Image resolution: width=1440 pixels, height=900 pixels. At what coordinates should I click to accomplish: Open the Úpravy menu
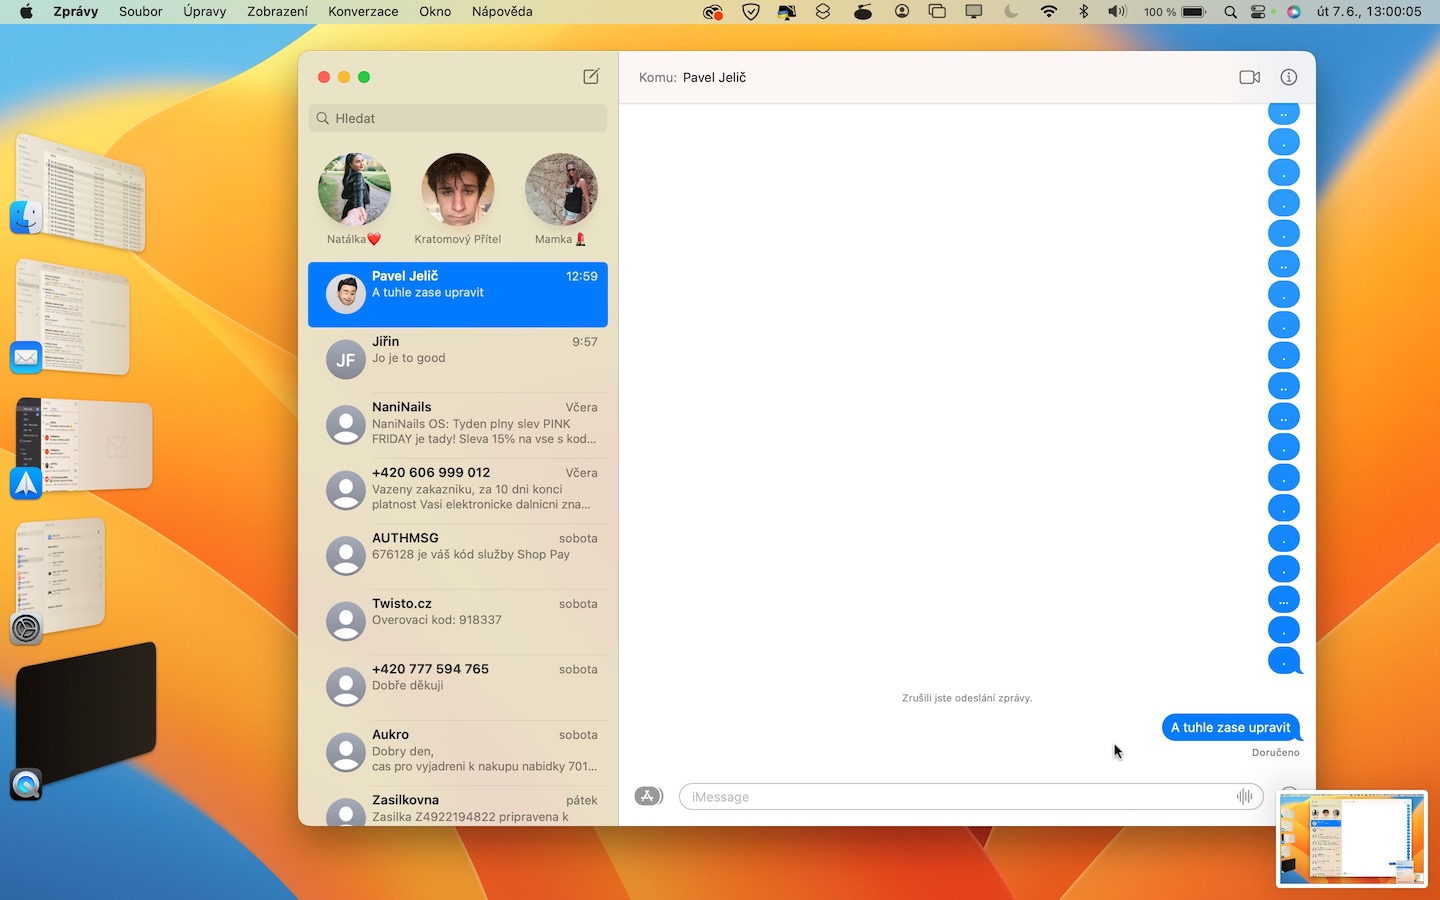205,12
